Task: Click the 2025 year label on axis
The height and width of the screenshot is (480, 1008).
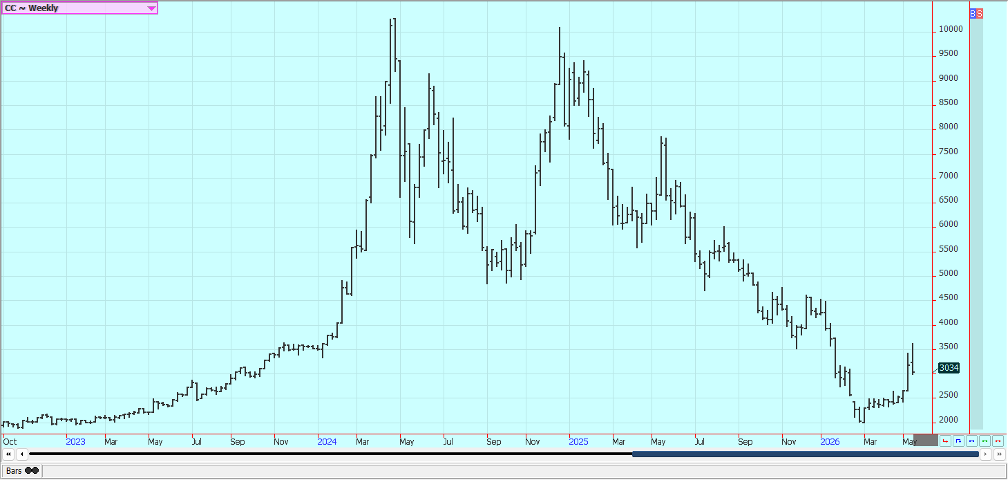Action: click(x=578, y=442)
